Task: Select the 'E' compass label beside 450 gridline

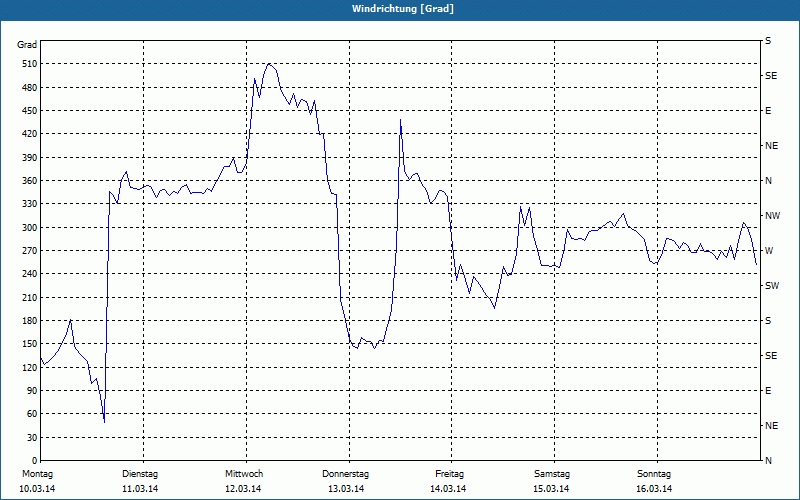Action: point(768,111)
